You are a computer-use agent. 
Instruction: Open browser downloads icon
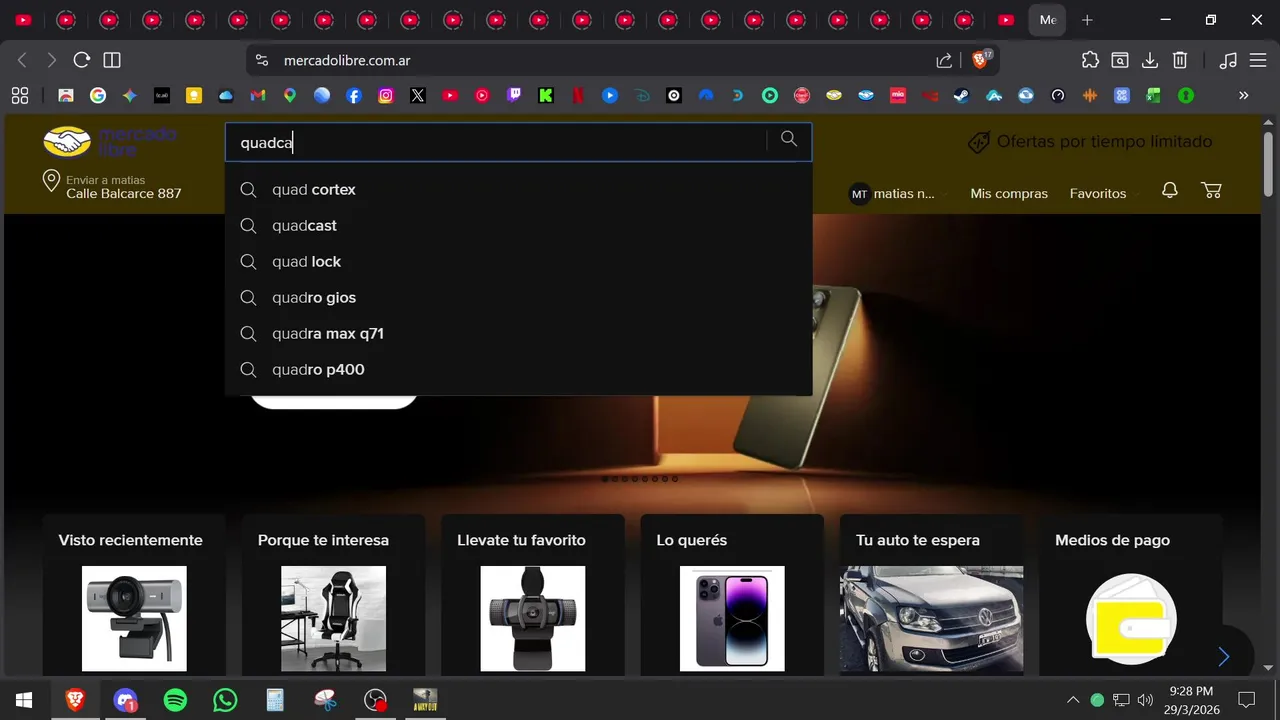coord(1150,60)
